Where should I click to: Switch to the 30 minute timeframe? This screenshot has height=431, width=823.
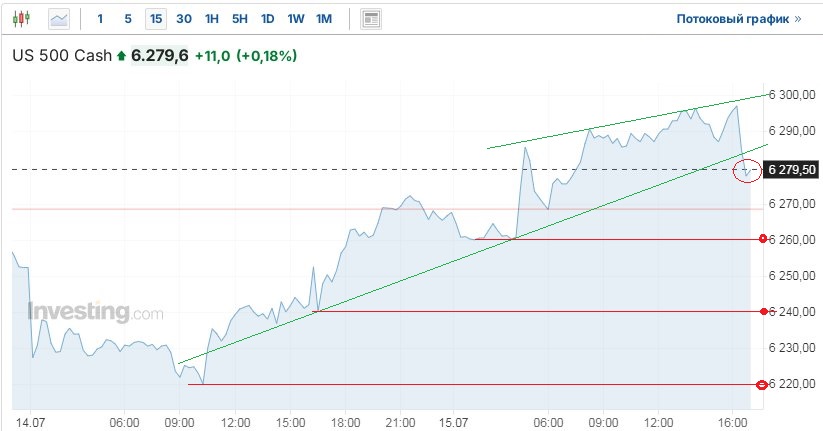pyautogui.click(x=184, y=19)
